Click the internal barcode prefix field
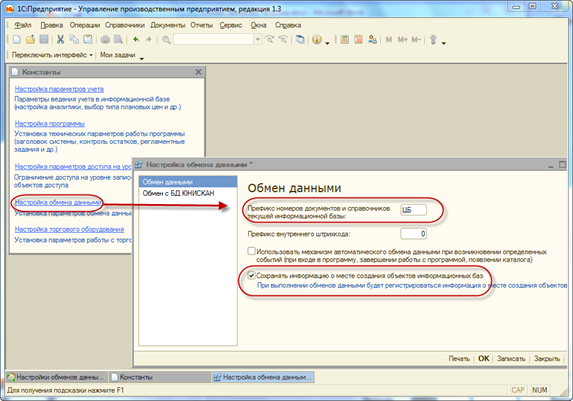The width and height of the screenshot is (573, 401). [x=413, y=234]
